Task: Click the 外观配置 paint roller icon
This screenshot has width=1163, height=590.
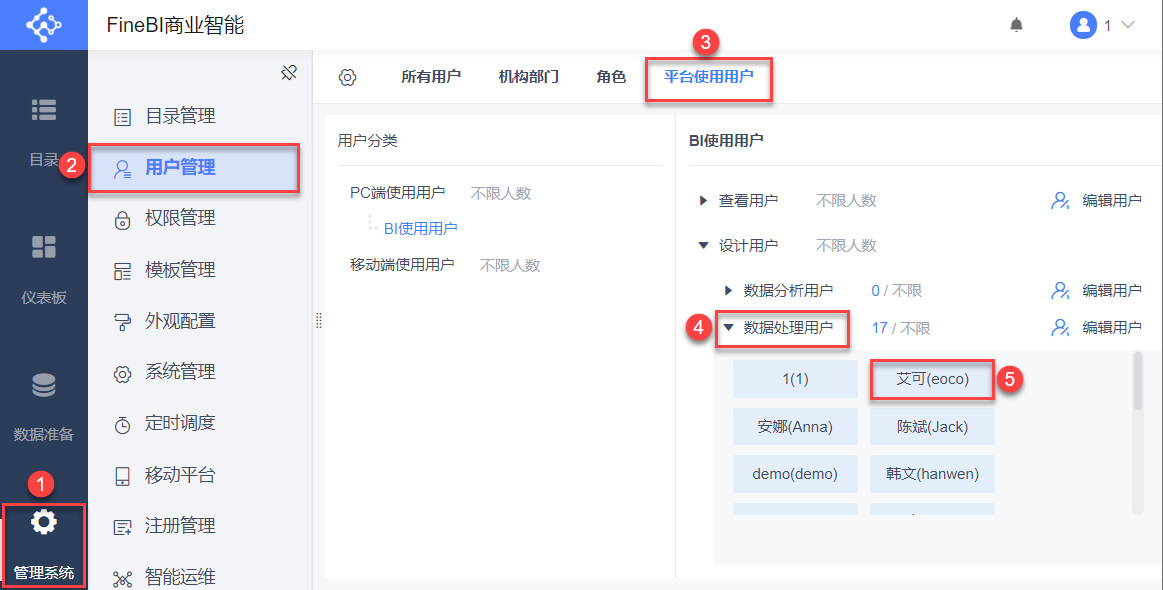Action: (122, 322)
